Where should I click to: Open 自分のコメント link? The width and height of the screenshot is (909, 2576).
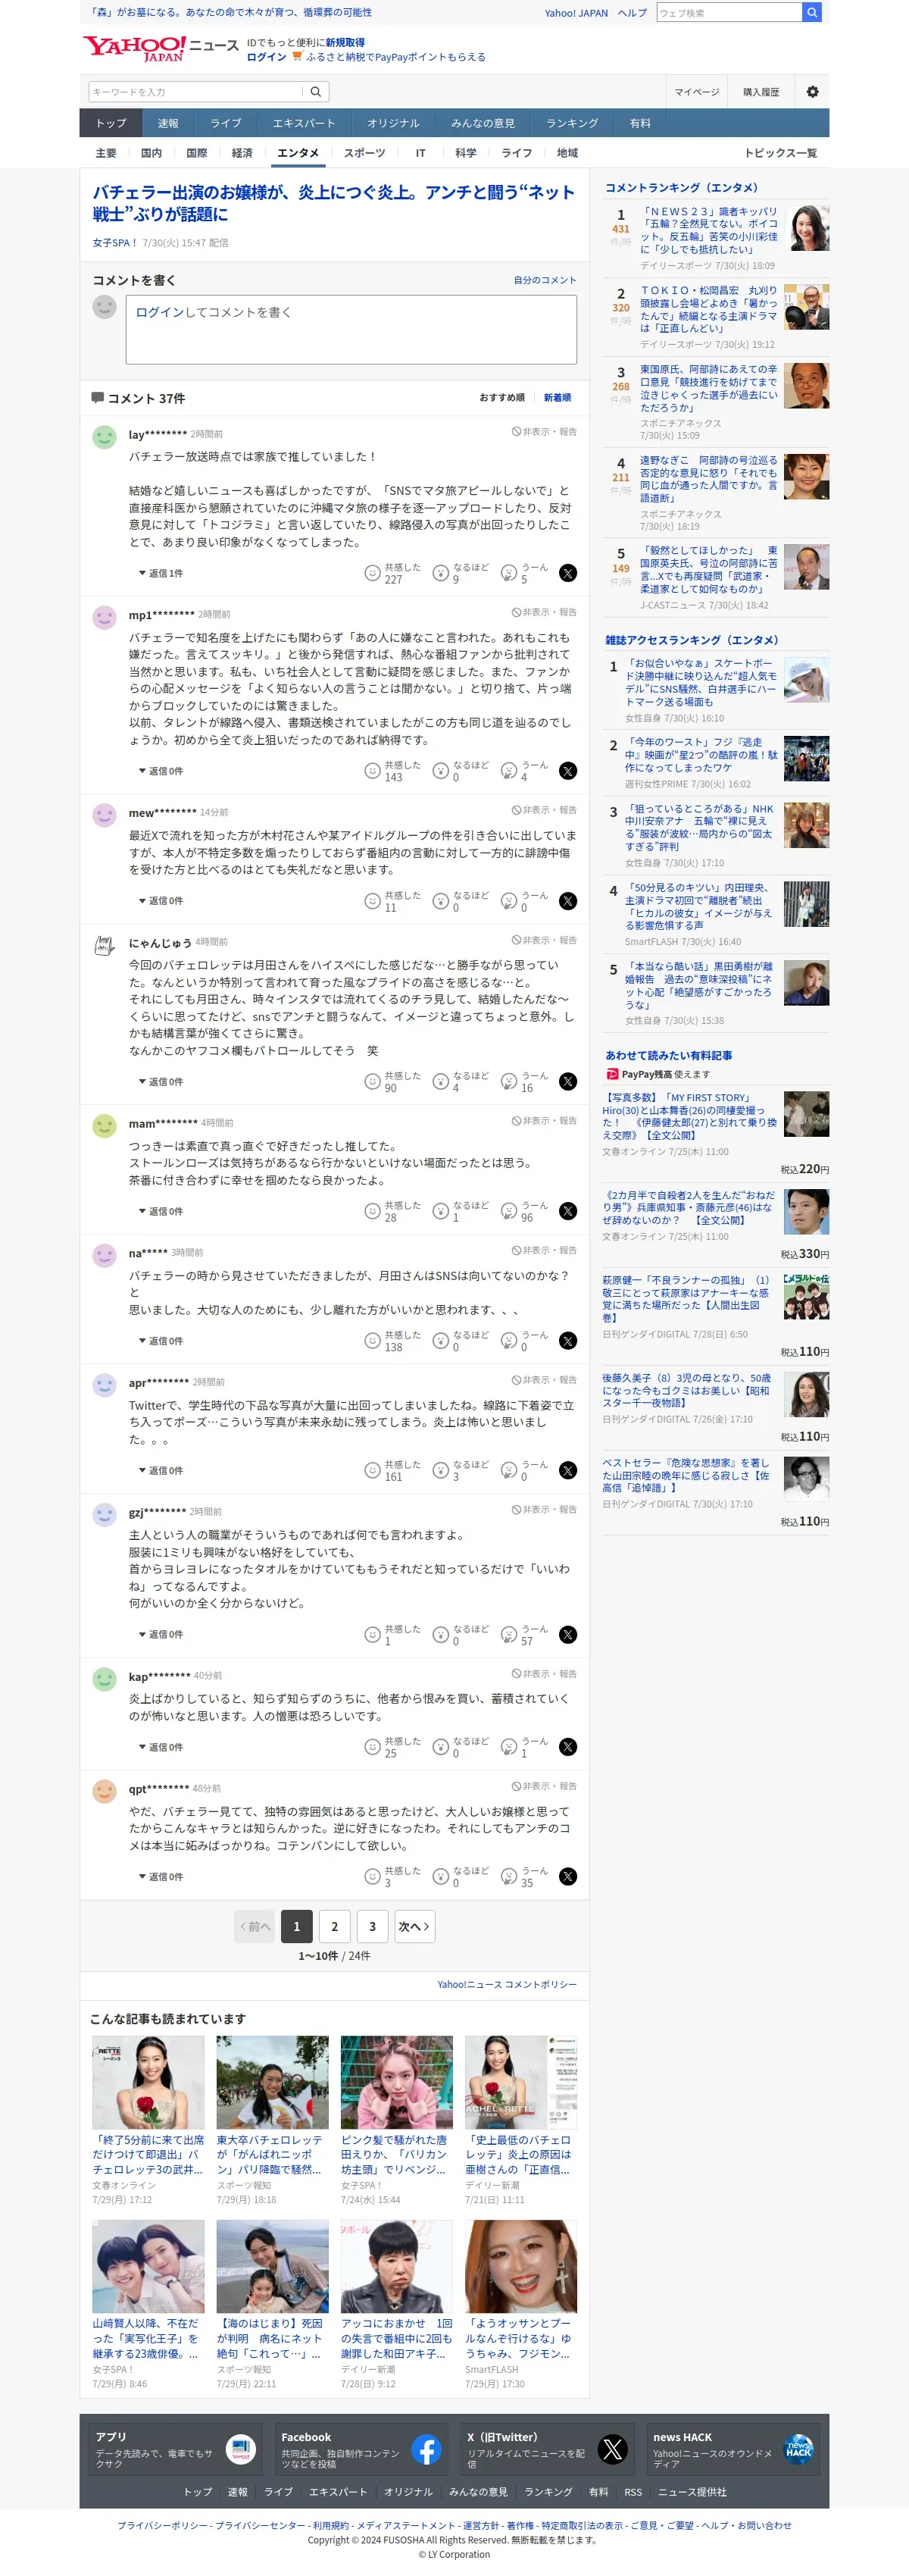(545, 280)
